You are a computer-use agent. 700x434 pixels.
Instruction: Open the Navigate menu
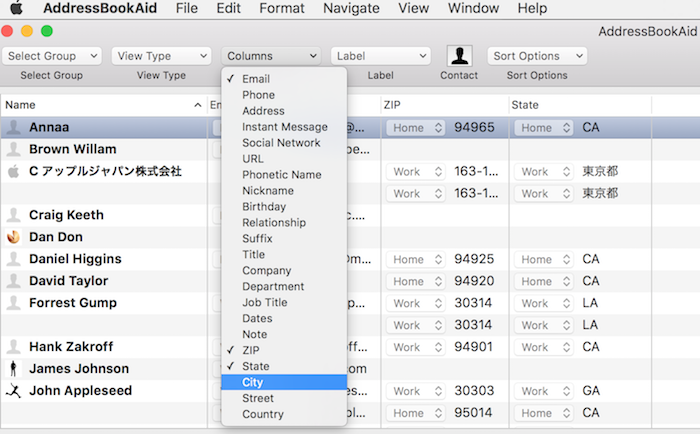click(x=351, y=8)
